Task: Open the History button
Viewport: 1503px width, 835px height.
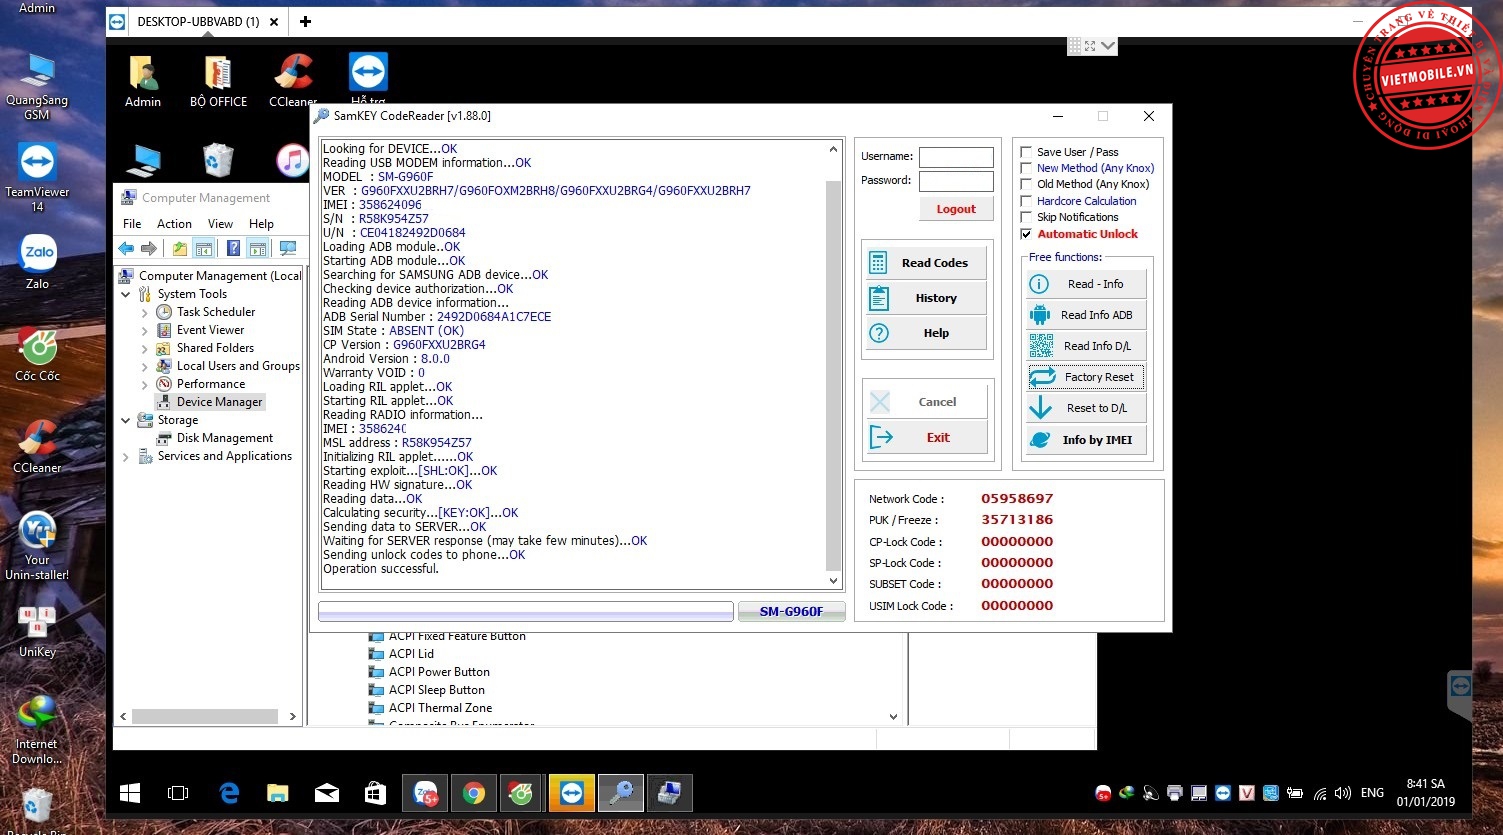Action: click(x=925, y=298)
